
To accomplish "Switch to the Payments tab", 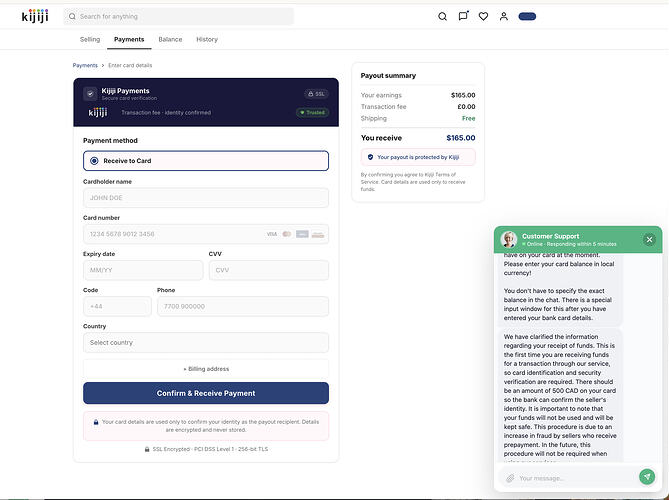I will [x=129, y=39].
